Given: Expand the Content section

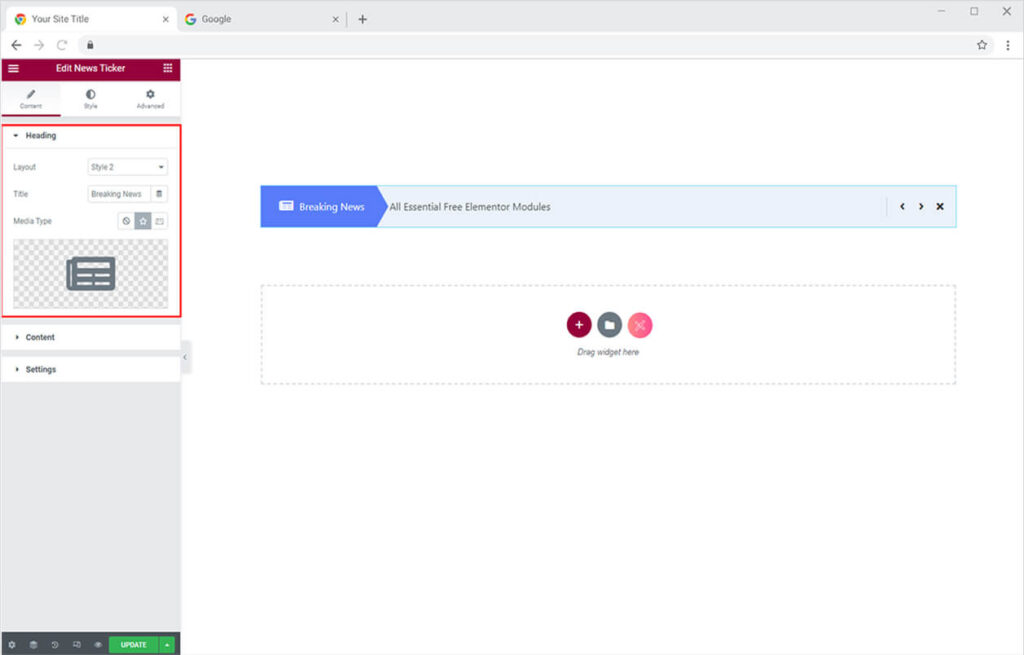Looking at the screenshot, I should tap(40, 337).
